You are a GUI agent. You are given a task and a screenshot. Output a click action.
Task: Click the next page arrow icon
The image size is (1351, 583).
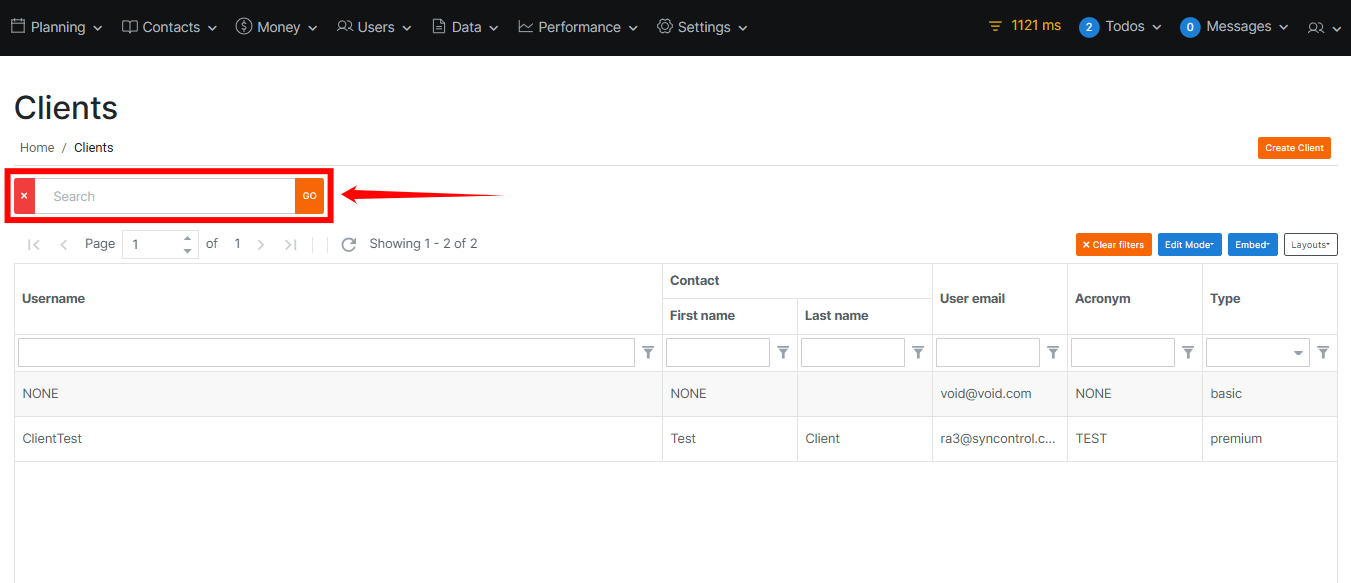pos(261,244)
